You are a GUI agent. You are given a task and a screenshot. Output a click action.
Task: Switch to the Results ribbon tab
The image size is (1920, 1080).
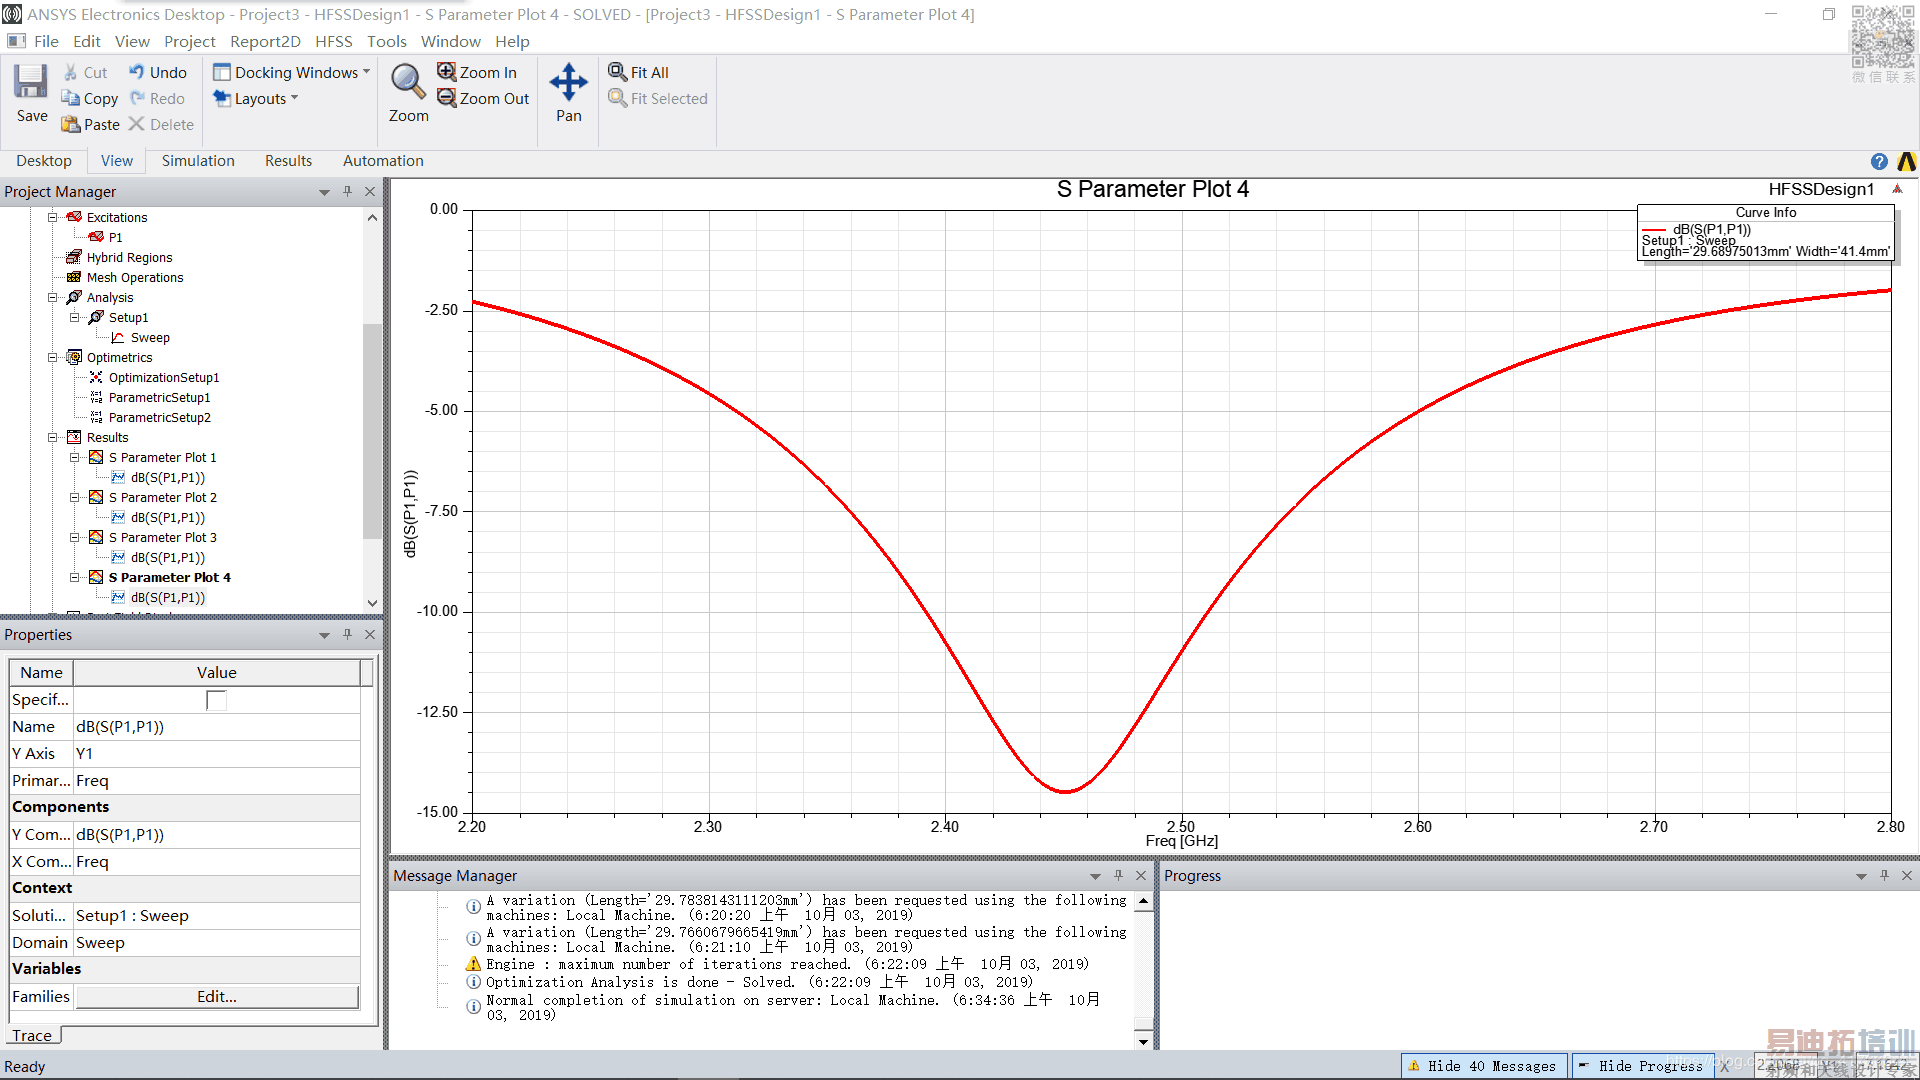(288, 161)
